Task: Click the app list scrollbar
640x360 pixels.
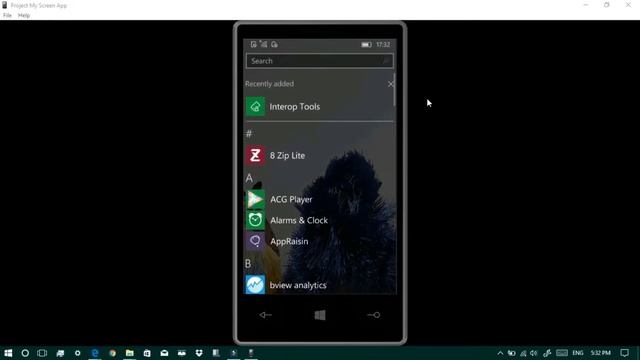Action: pyautogui.click(x=394, y=90)
